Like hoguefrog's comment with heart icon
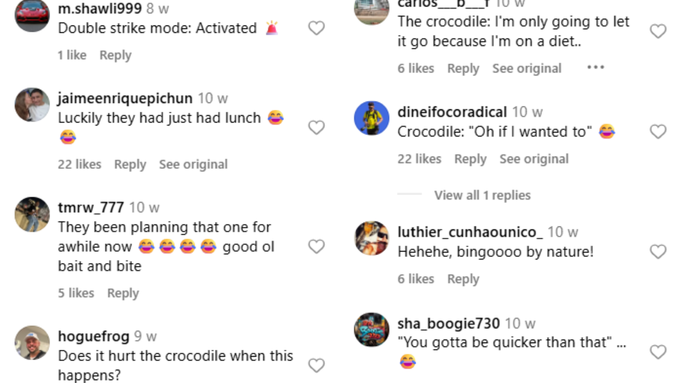The image size is (680, 383). [x=316, y=365]
